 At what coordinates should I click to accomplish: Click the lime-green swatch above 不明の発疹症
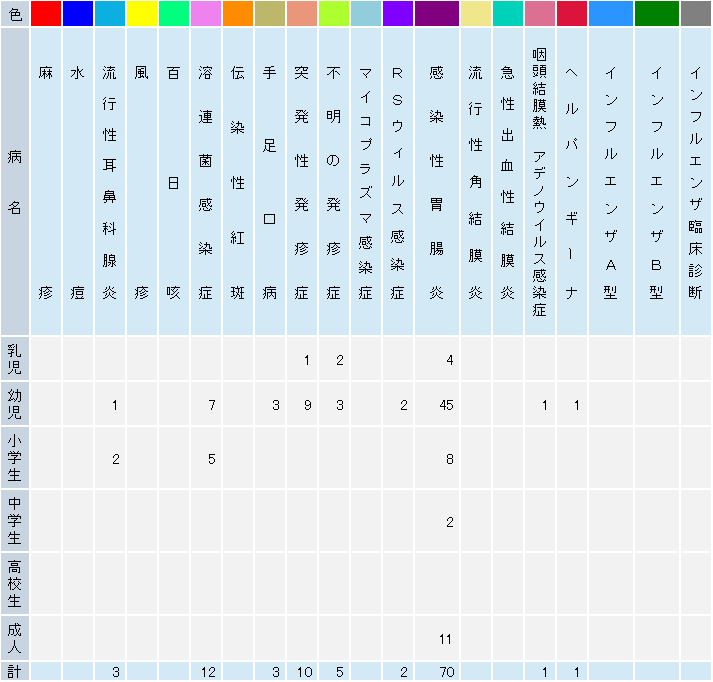coord(334,14)
